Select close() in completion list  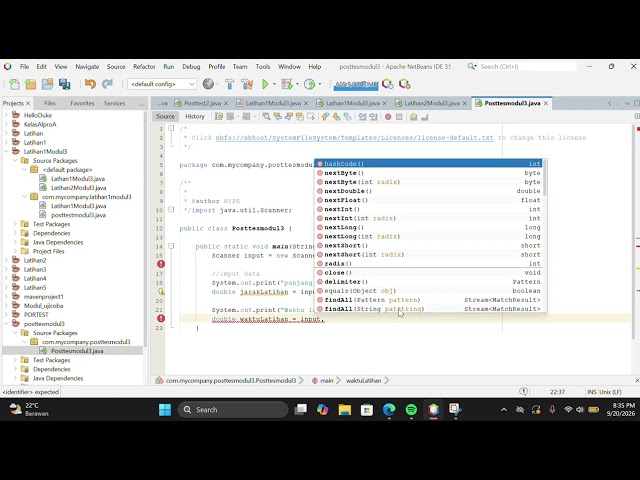click(x=429, y=273)
